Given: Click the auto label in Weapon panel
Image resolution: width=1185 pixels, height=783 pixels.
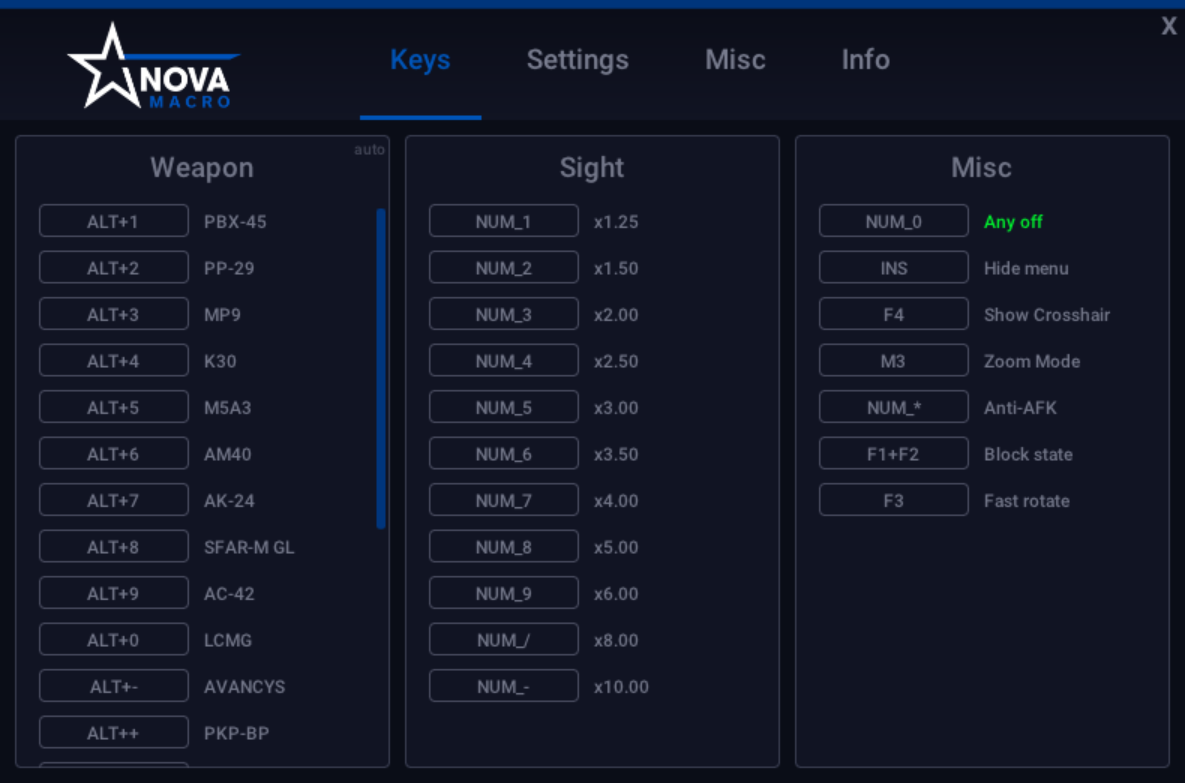Looking at the screenshot, I should 370,150.
